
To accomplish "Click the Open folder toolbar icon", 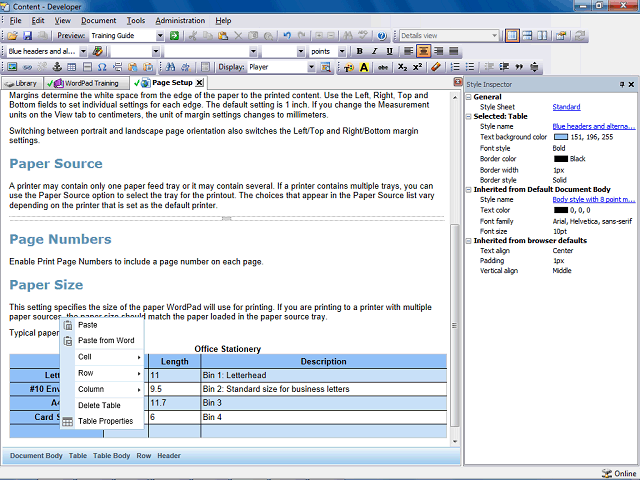I will pyautogui.click(x=12, y=36).
